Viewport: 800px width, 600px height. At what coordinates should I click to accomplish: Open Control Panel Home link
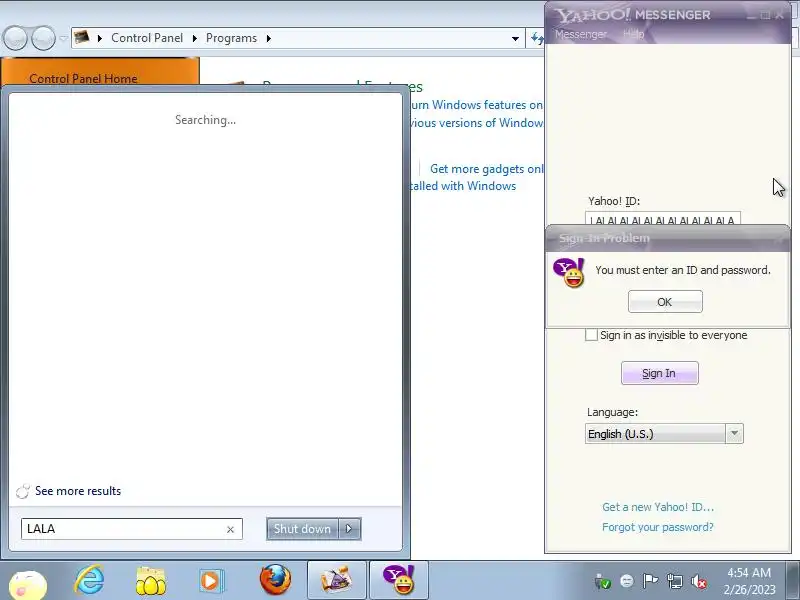click(x=83, y=79)
